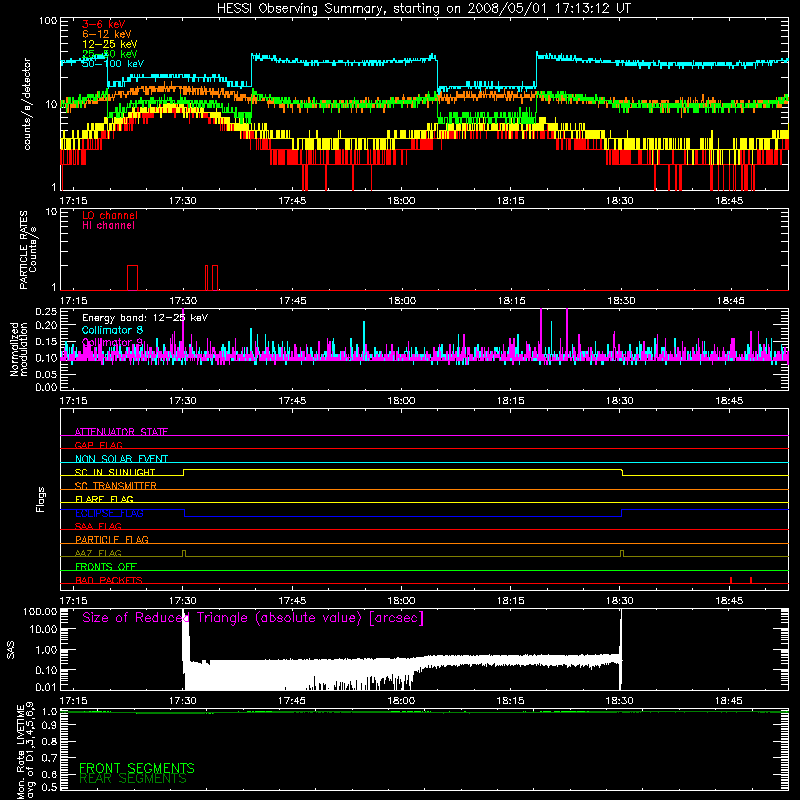The width and height of the screenshot is (800, 800).
Task: Select the 6-12 keV legend label
Action: click(107, 34)
